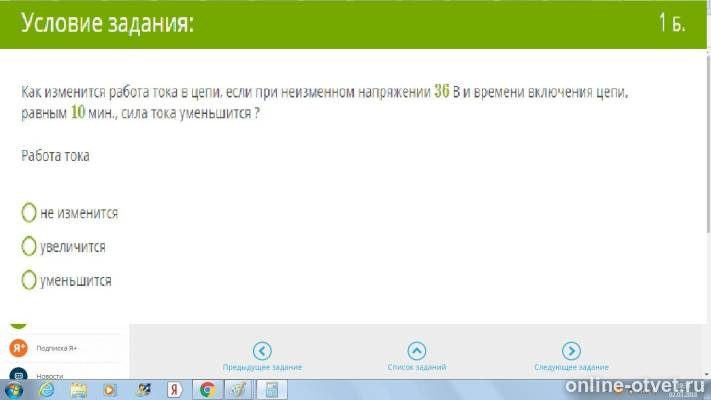
Task: Click the 'Работа тока' prompt text
Action: (55, 156)
